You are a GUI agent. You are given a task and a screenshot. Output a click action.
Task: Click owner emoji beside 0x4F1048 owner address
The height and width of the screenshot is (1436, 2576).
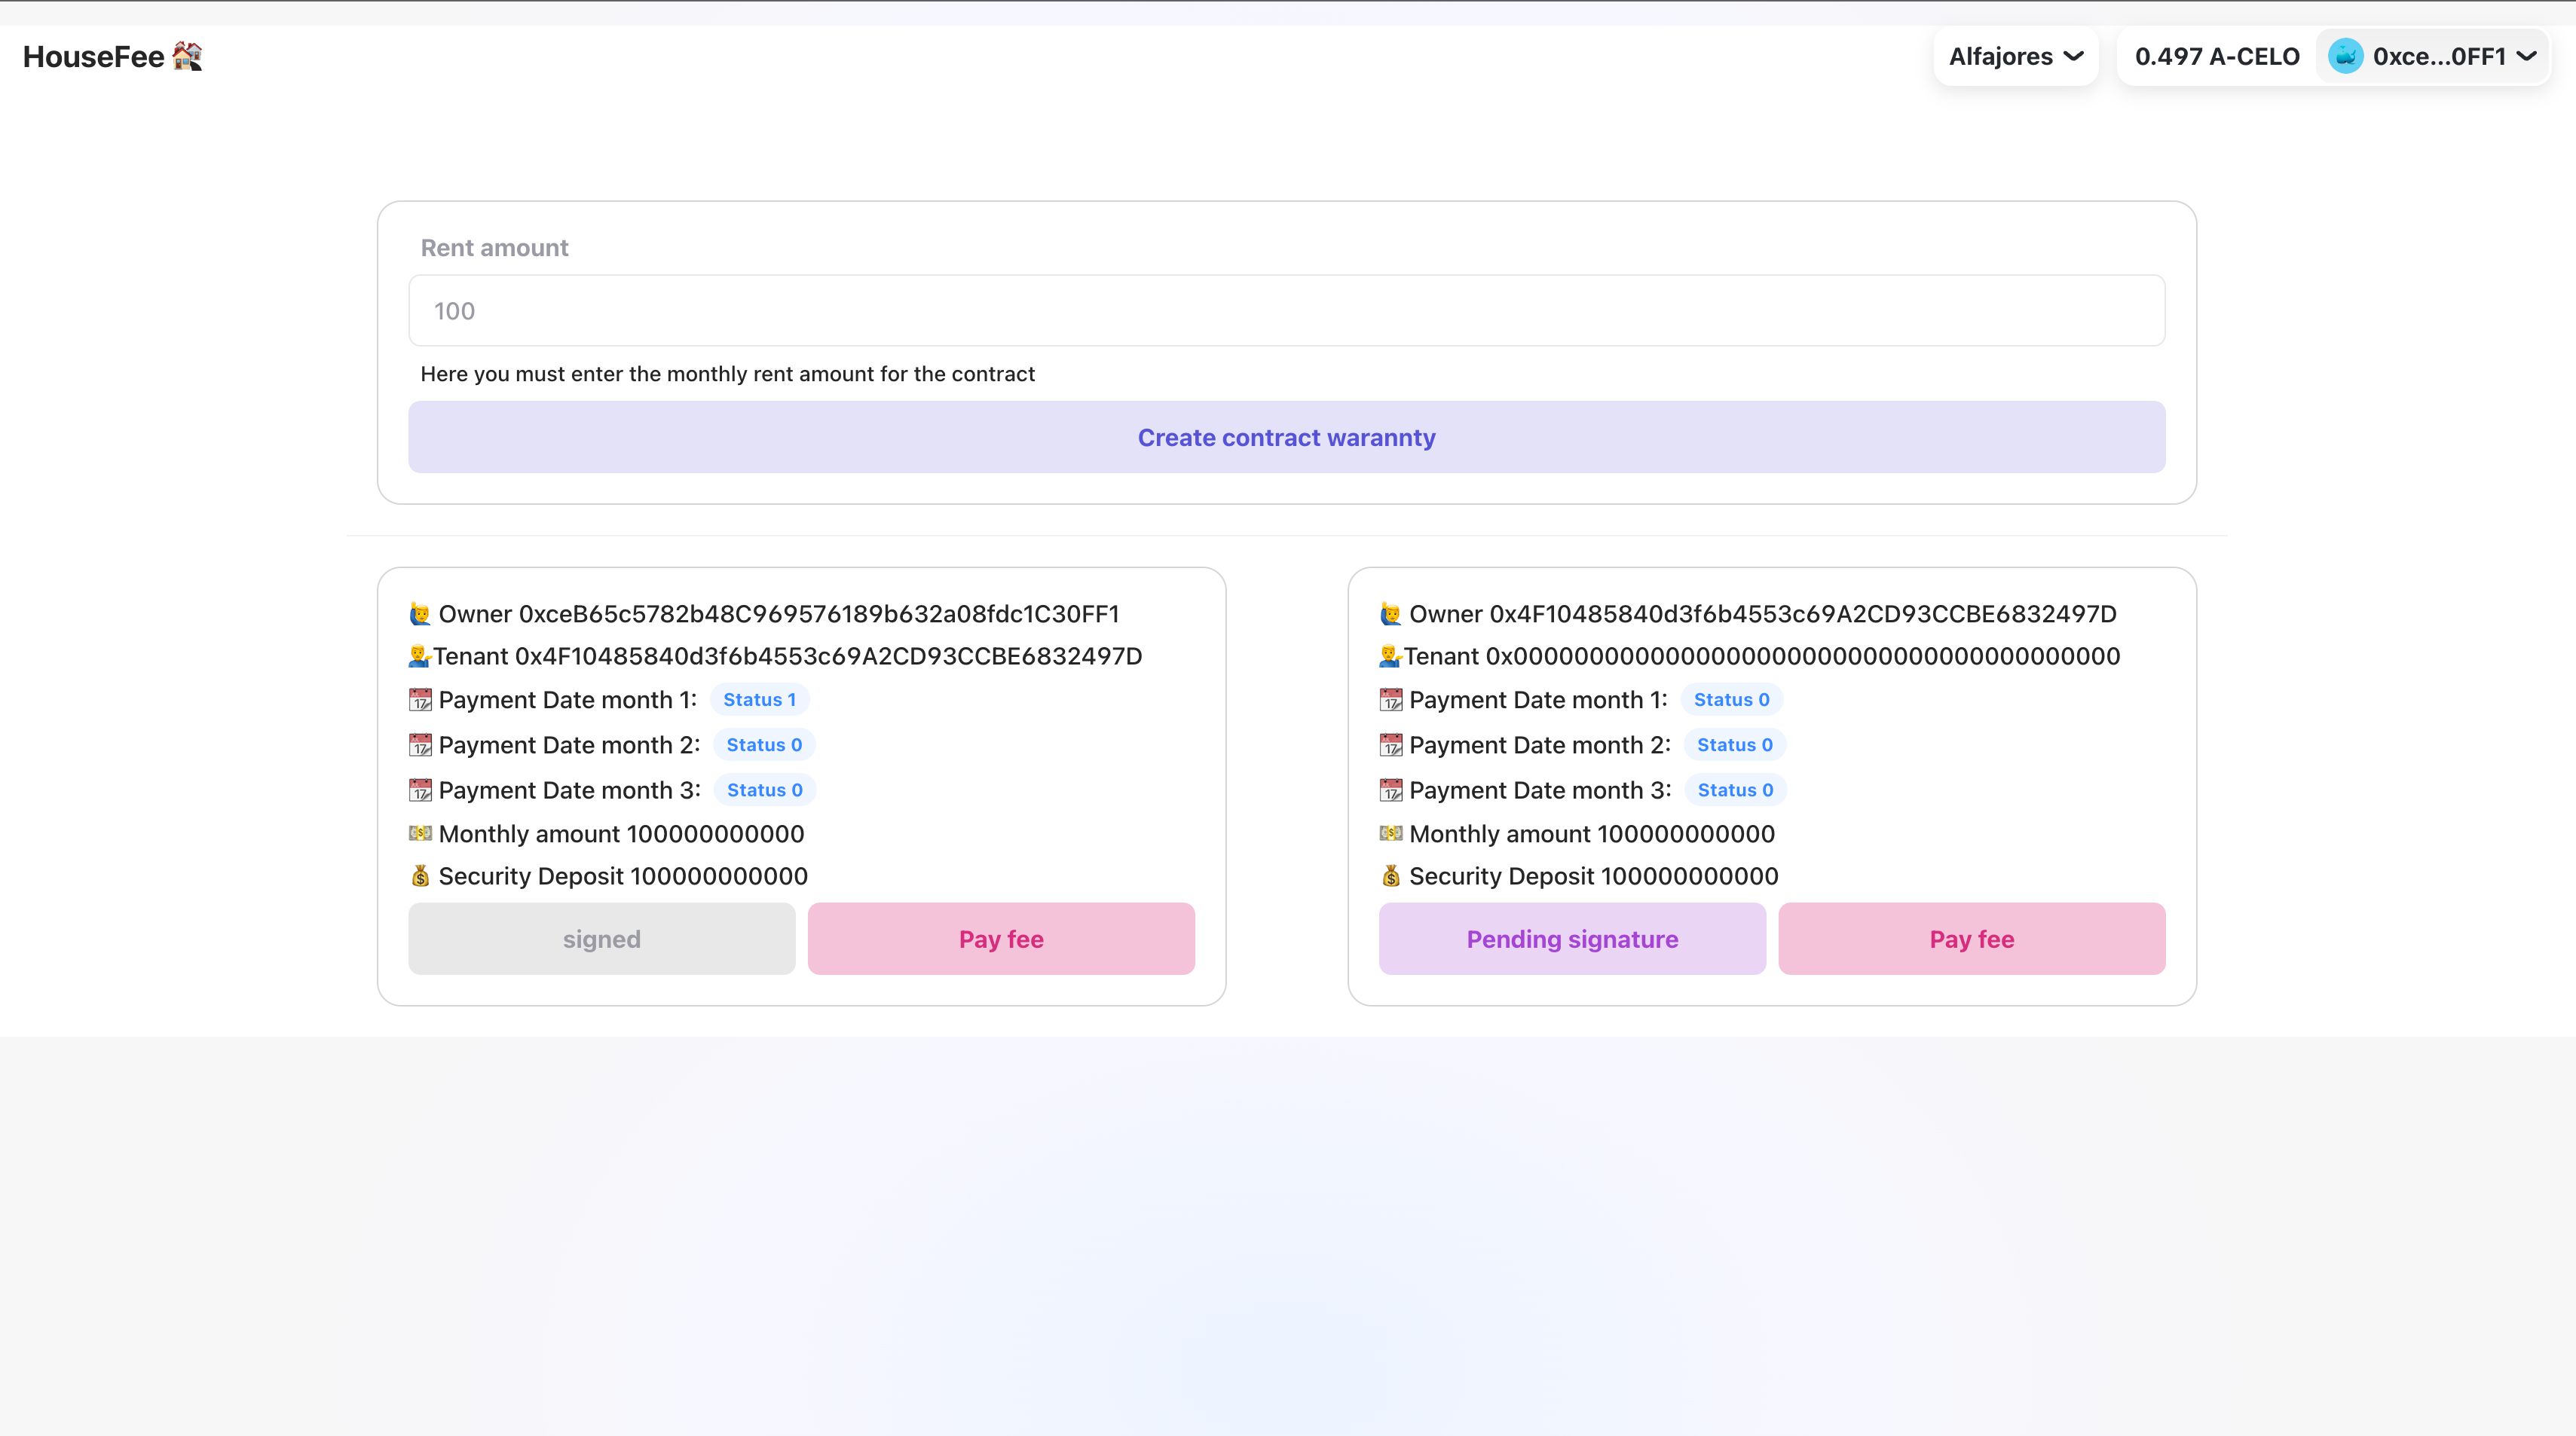1390,614
